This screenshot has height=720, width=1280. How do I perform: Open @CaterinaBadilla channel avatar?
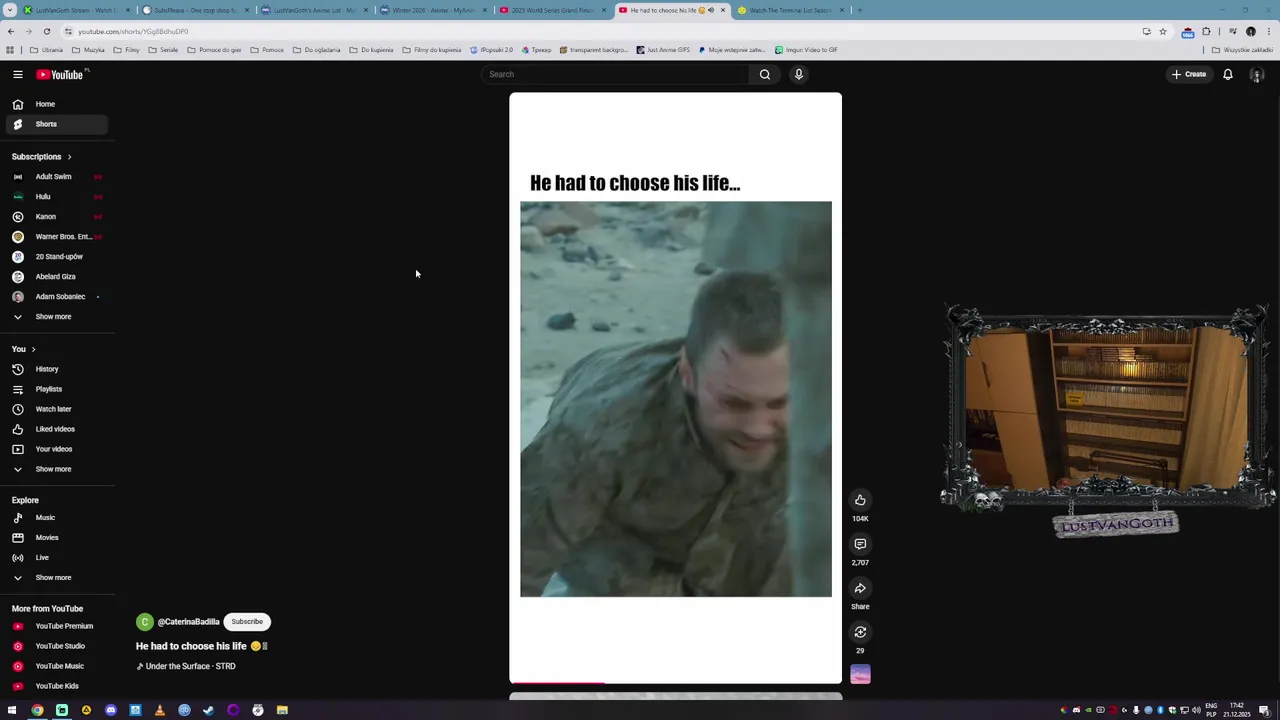145,622
